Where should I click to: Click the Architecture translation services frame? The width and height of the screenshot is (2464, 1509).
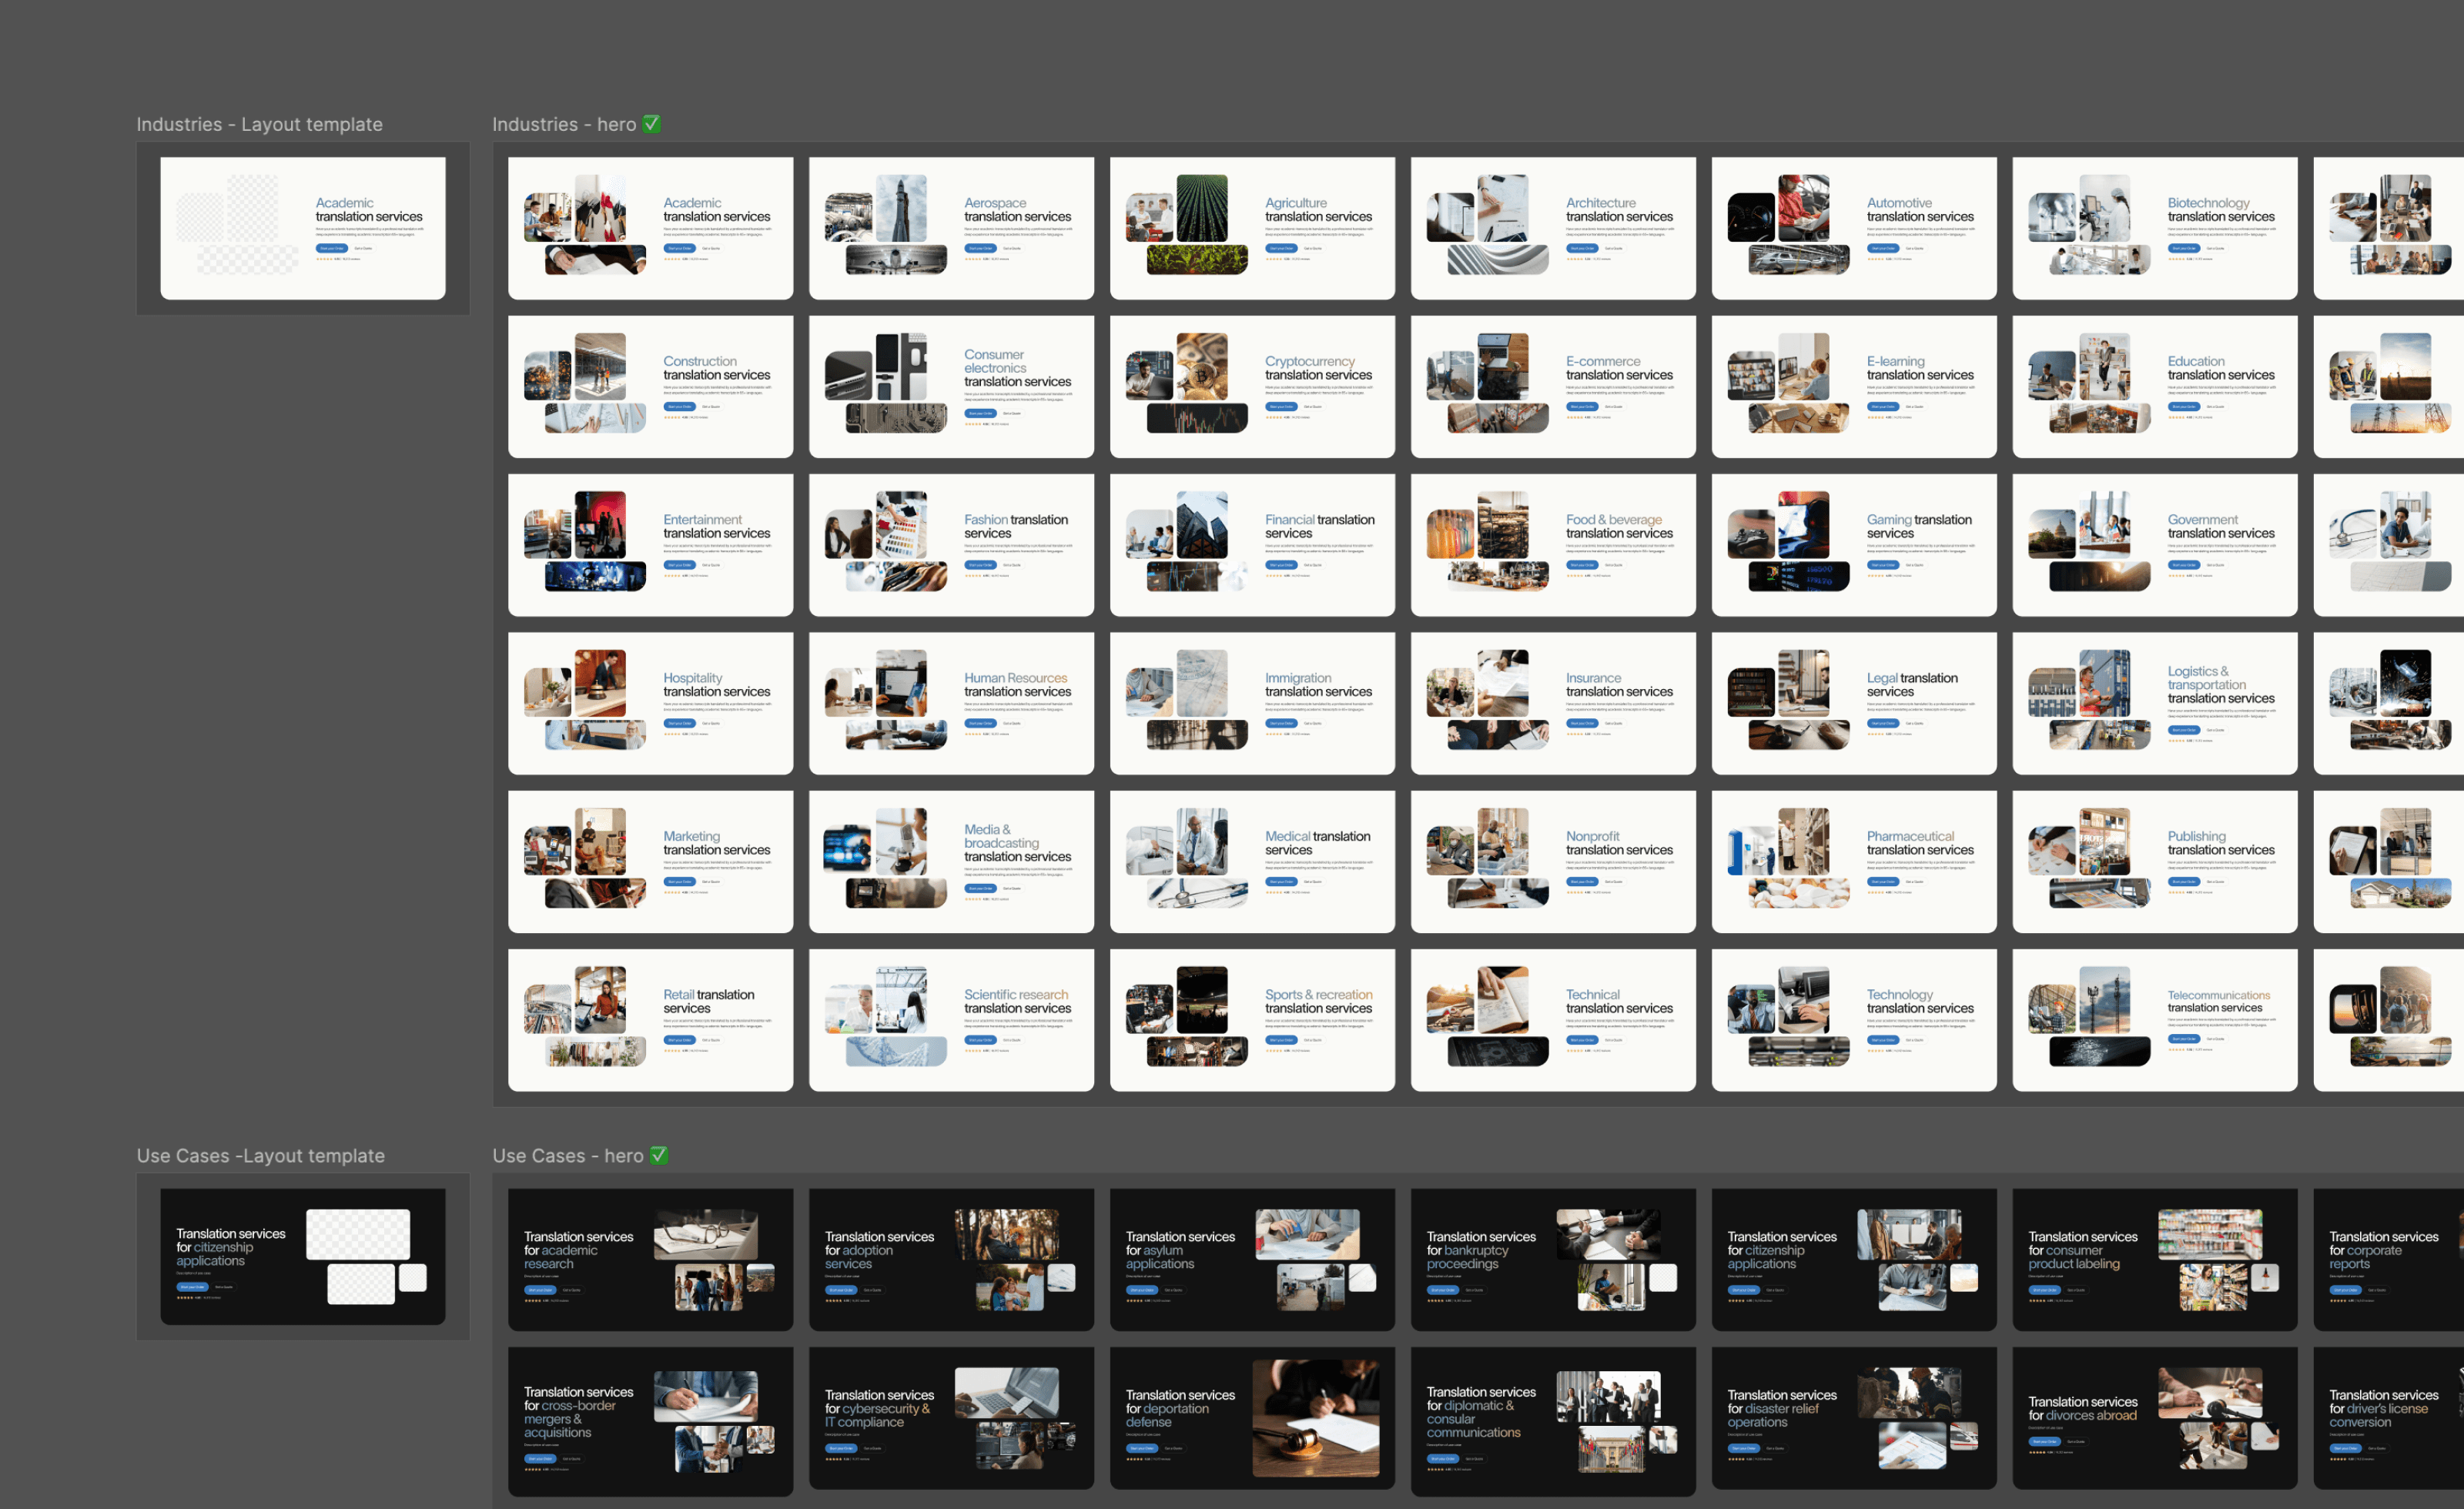(x=1553, y=228)
